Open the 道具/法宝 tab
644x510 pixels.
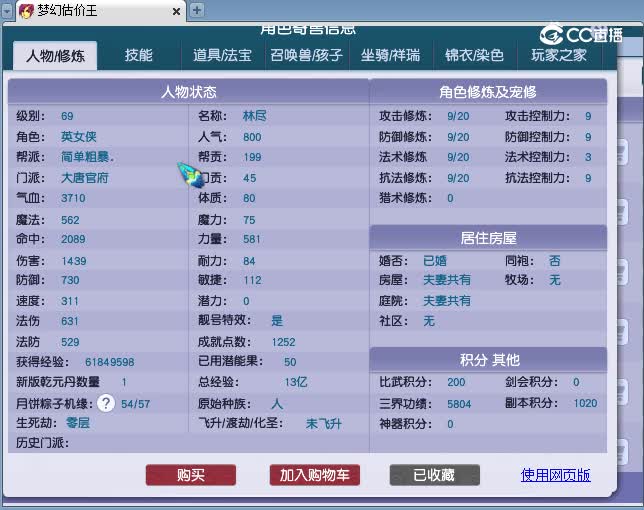(222, 55)
